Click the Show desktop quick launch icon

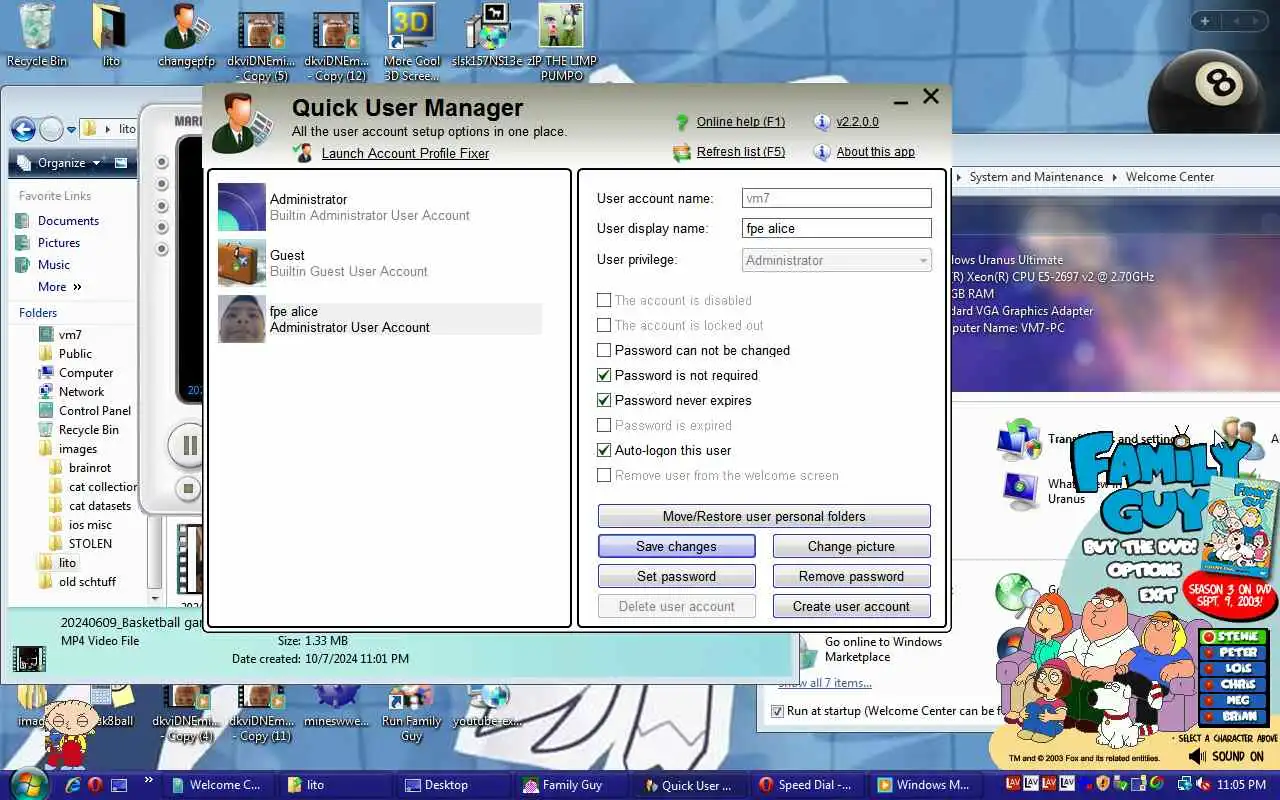[x=119, y=785]
